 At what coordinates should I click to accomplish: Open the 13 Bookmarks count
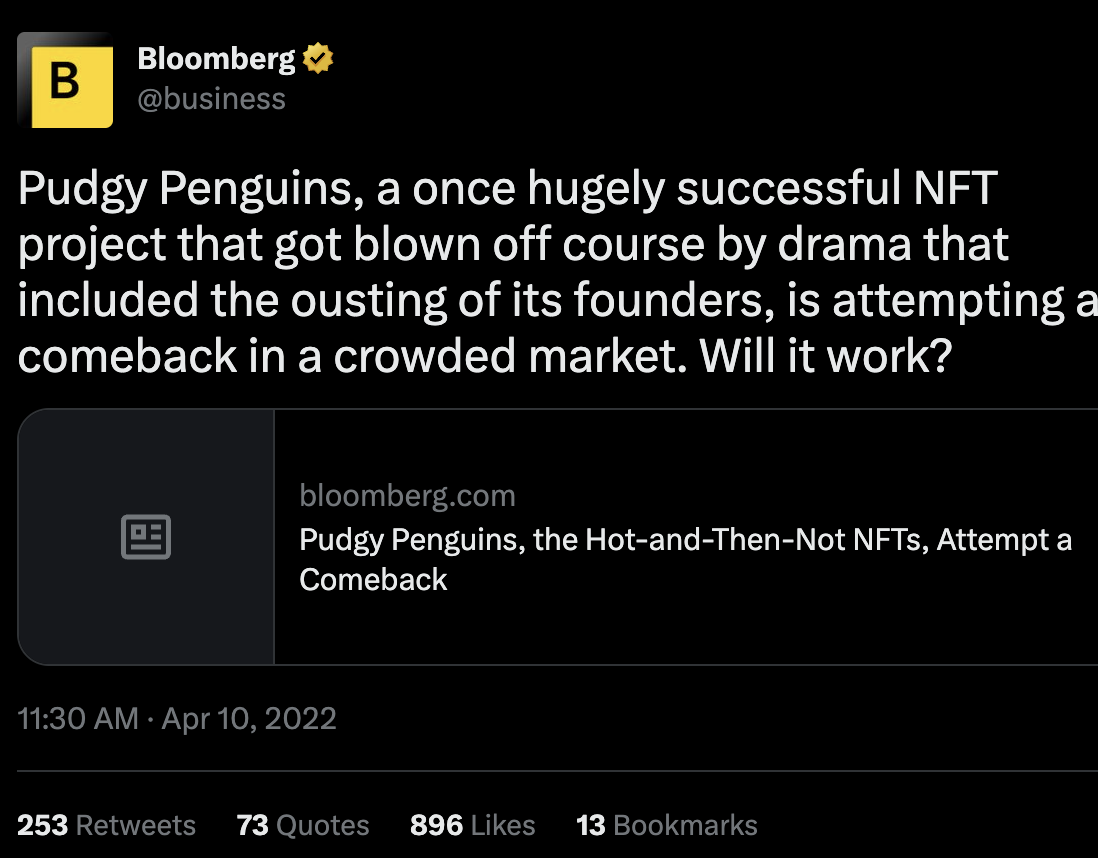point(666,825)
